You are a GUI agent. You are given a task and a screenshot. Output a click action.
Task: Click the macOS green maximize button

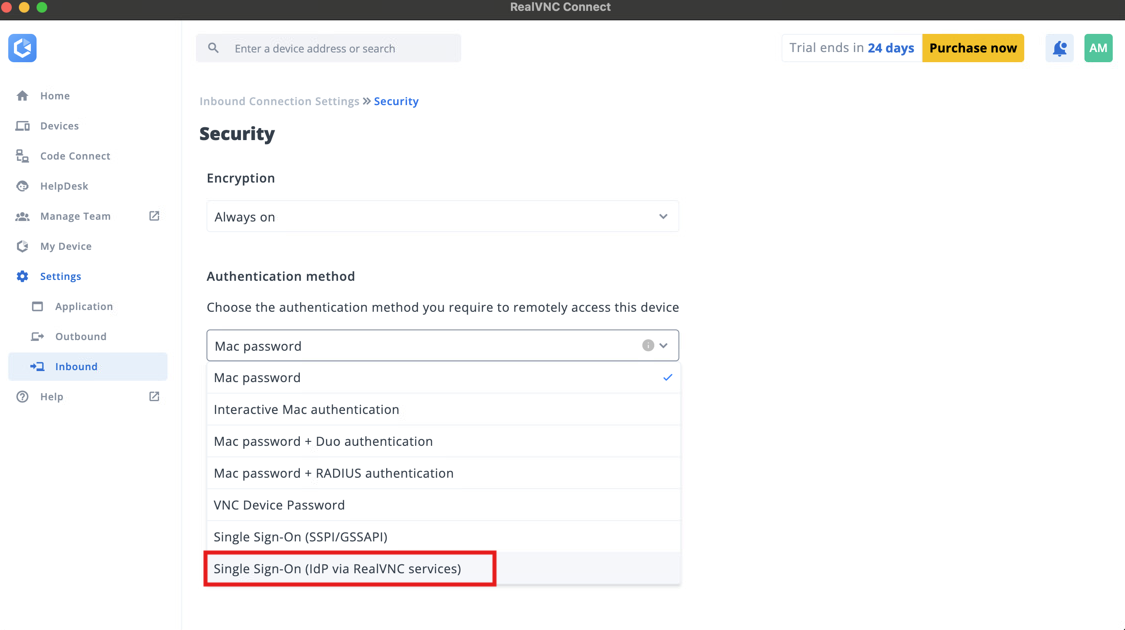[42, 7]
